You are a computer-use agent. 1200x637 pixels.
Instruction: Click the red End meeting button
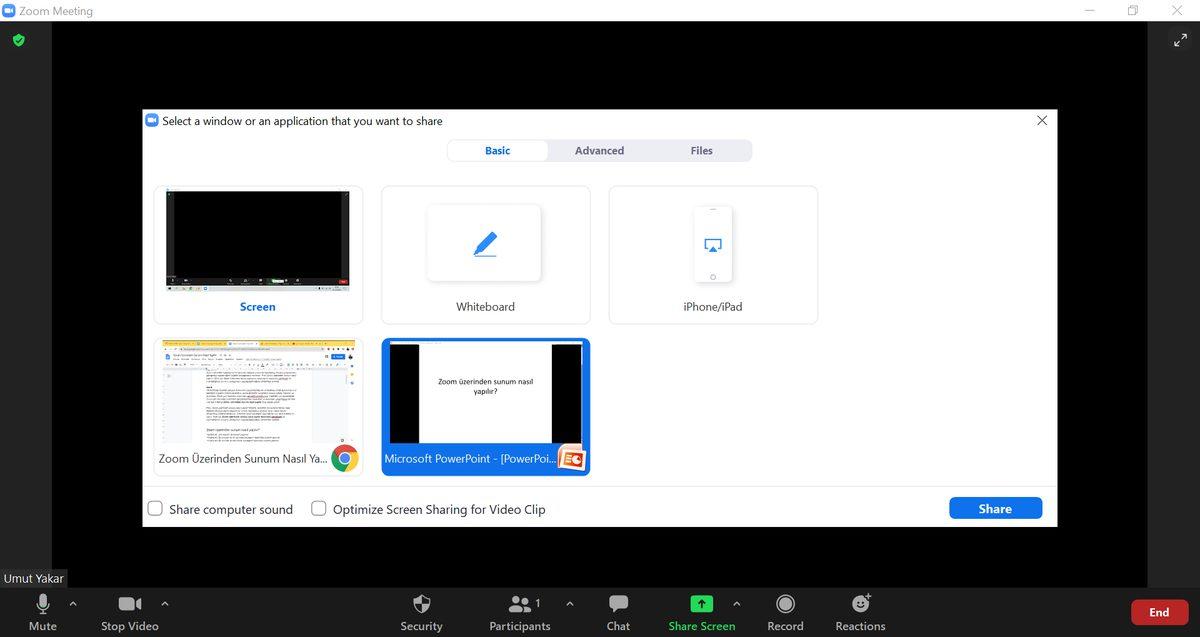pyautogui.click(x=1159, y=612)
